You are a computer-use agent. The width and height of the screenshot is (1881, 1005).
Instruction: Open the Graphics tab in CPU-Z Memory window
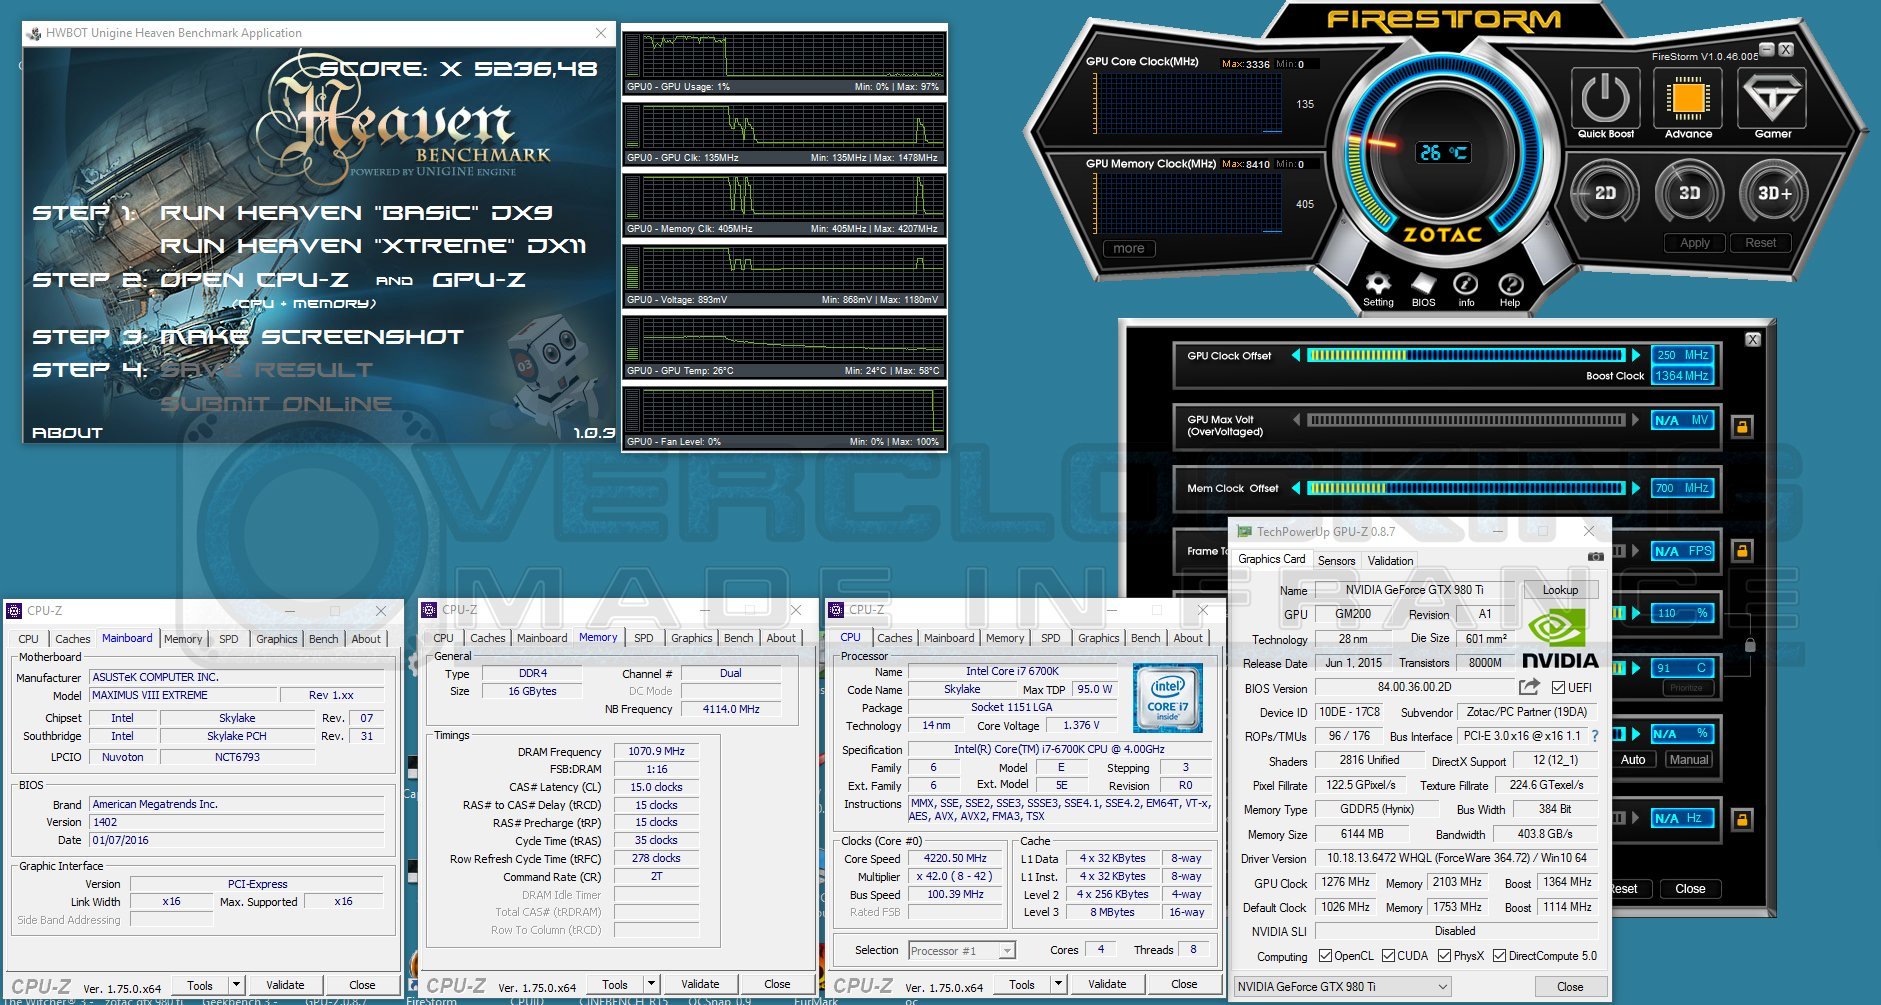(692, 638)
